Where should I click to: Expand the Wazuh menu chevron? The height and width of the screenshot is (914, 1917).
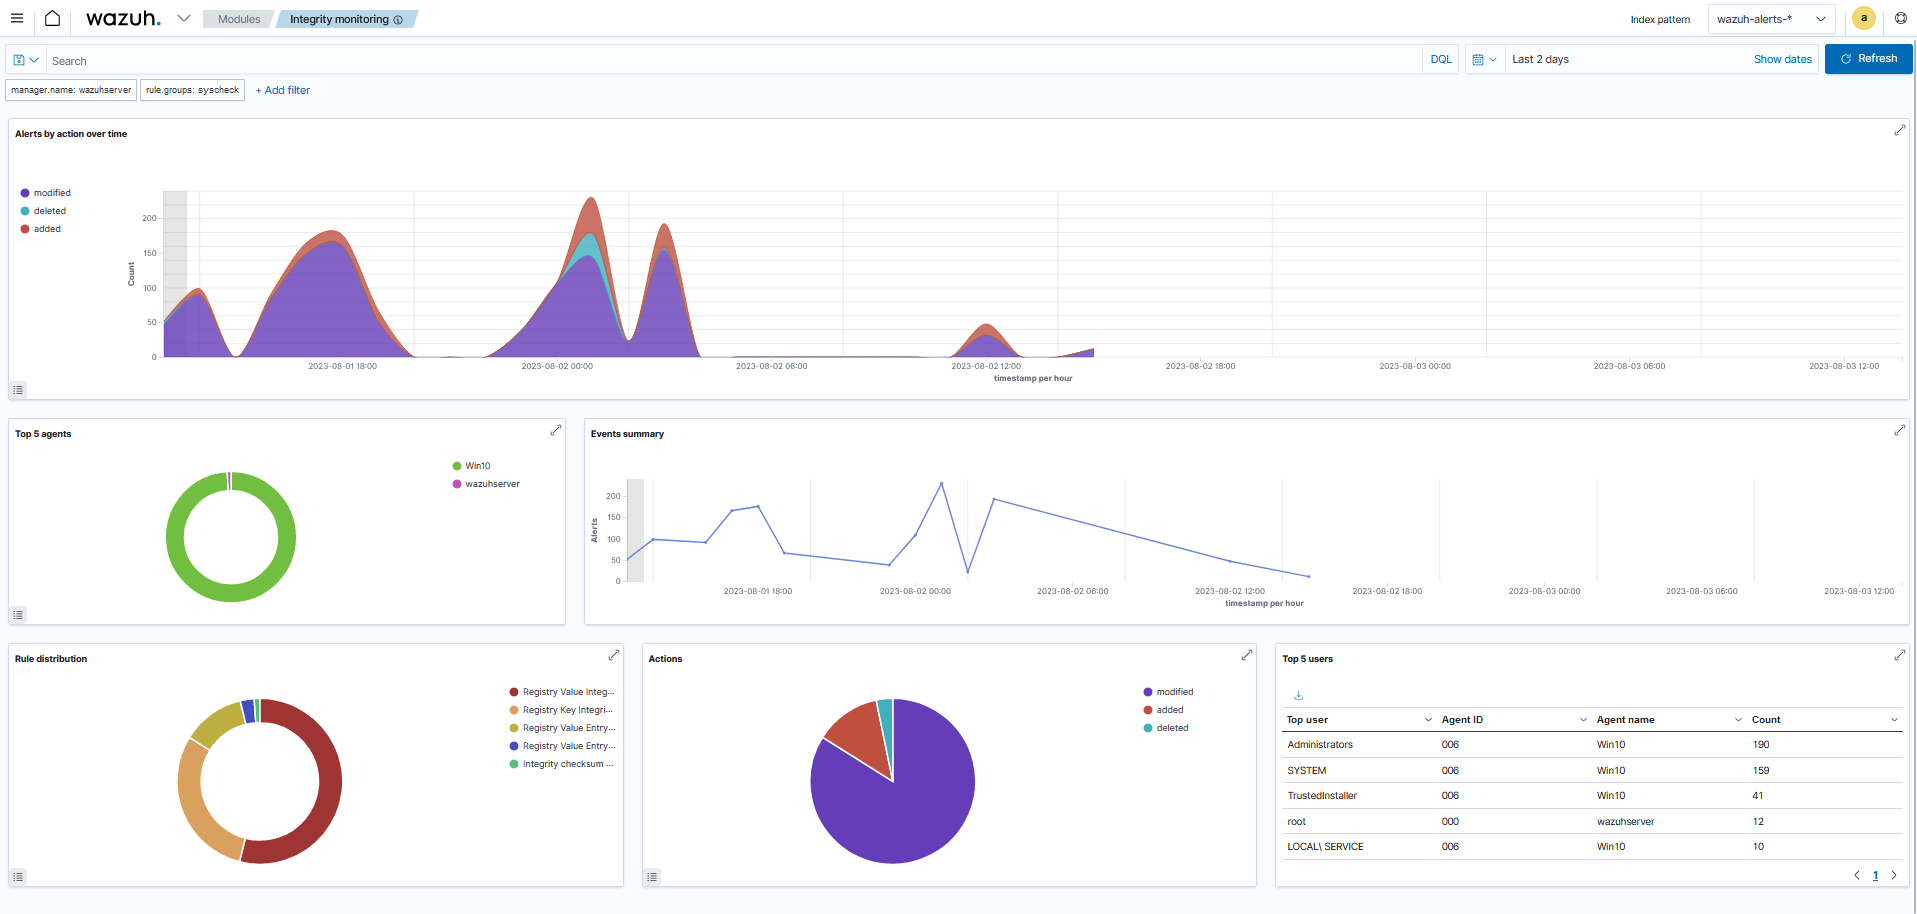(183, 18)
